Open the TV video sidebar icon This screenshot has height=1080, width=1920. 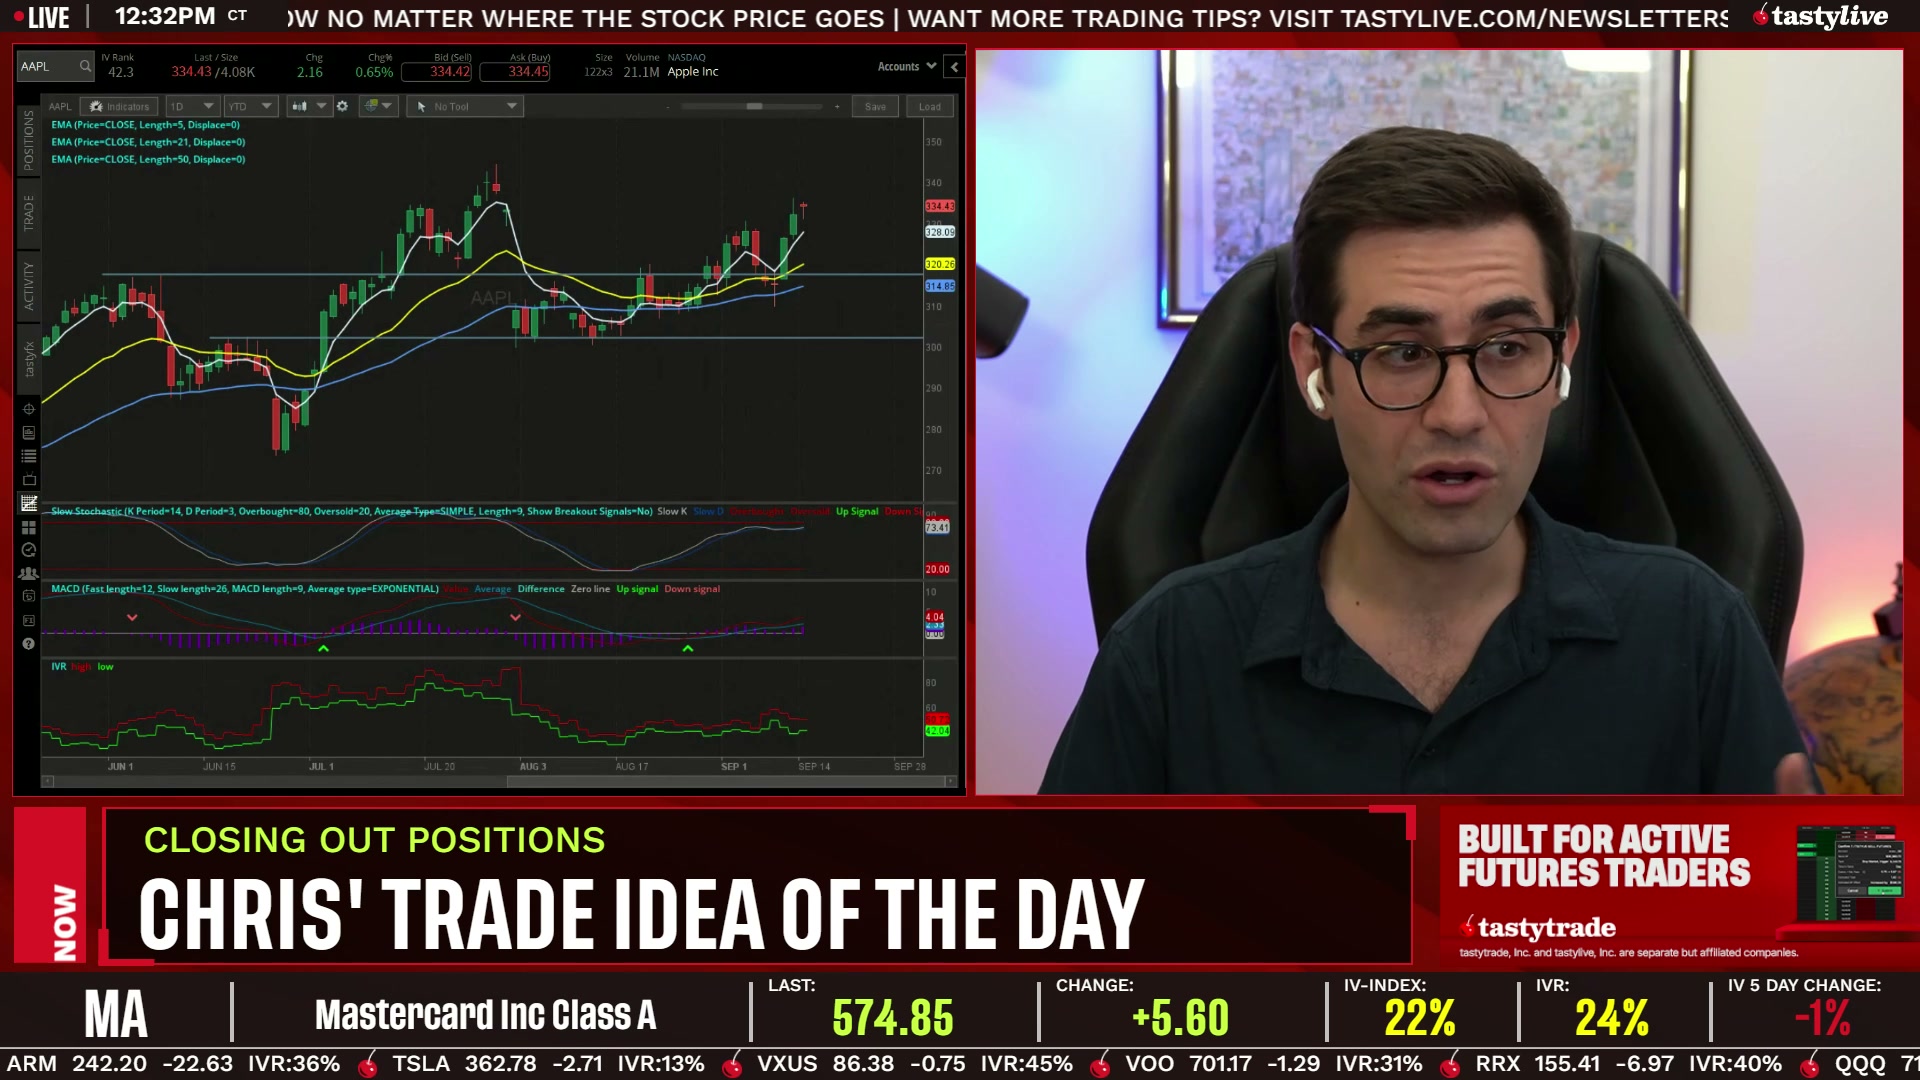point(29,480)
